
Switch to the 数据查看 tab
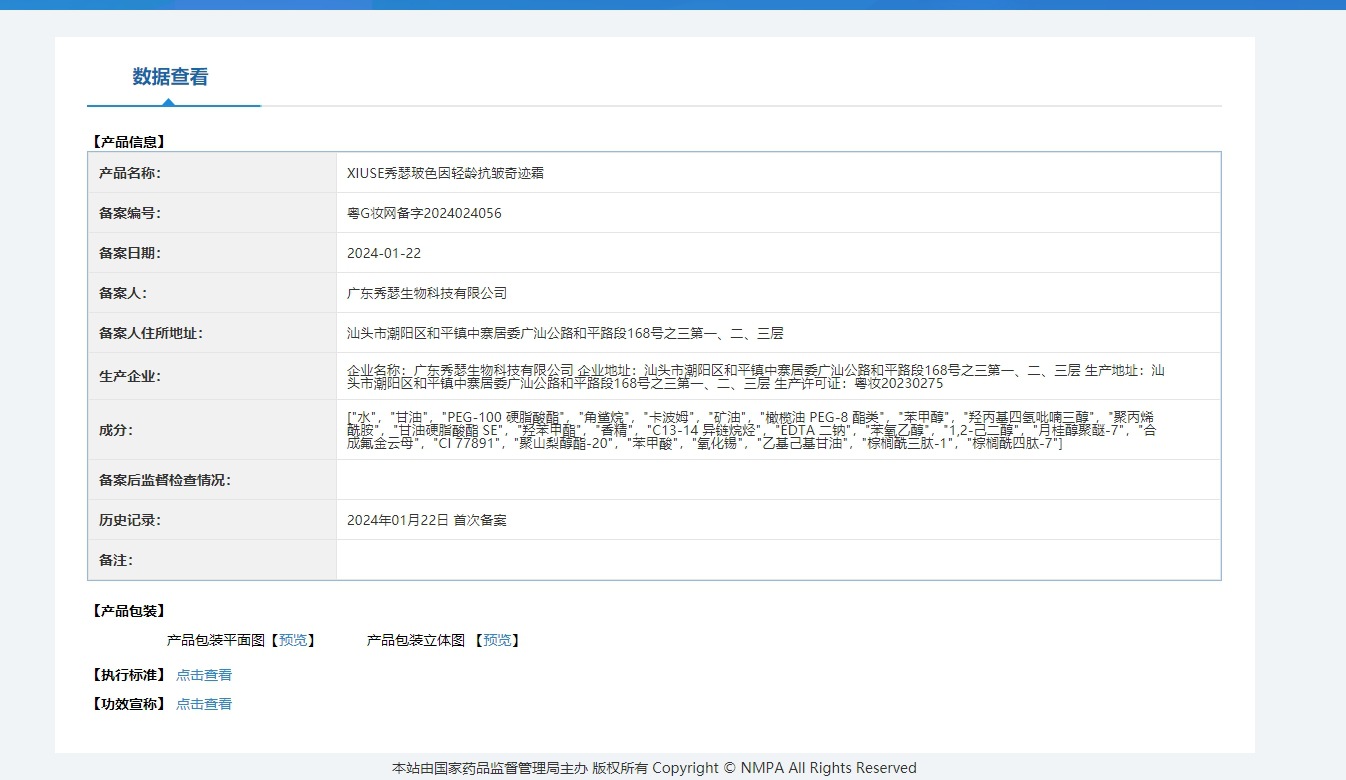(167, 77)
